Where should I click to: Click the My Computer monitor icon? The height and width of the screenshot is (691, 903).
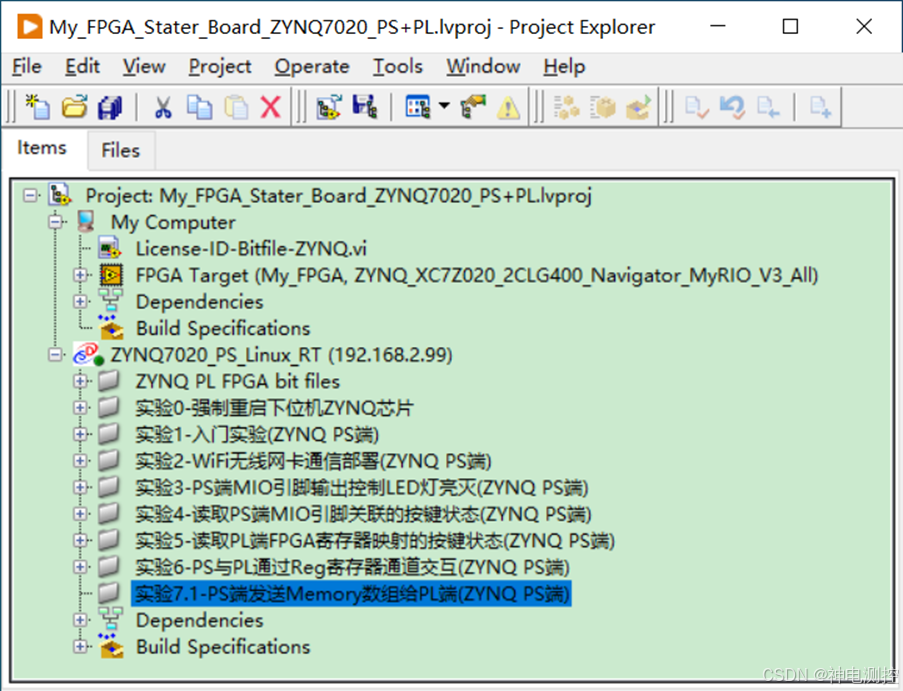(x=86, y=222)
